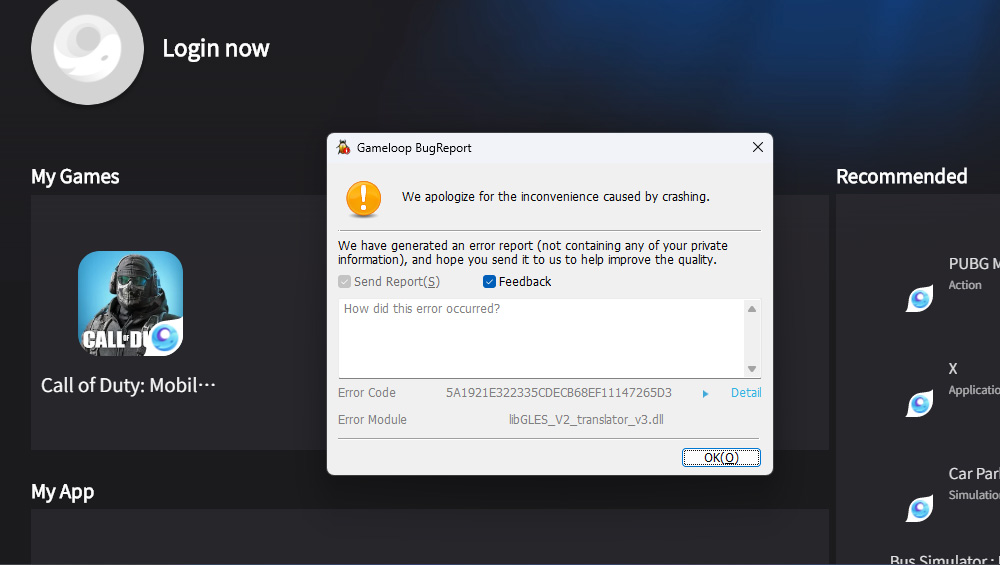Click the PUBG recommended game icon
The image size is (1000, 565).
click(920, 298)
